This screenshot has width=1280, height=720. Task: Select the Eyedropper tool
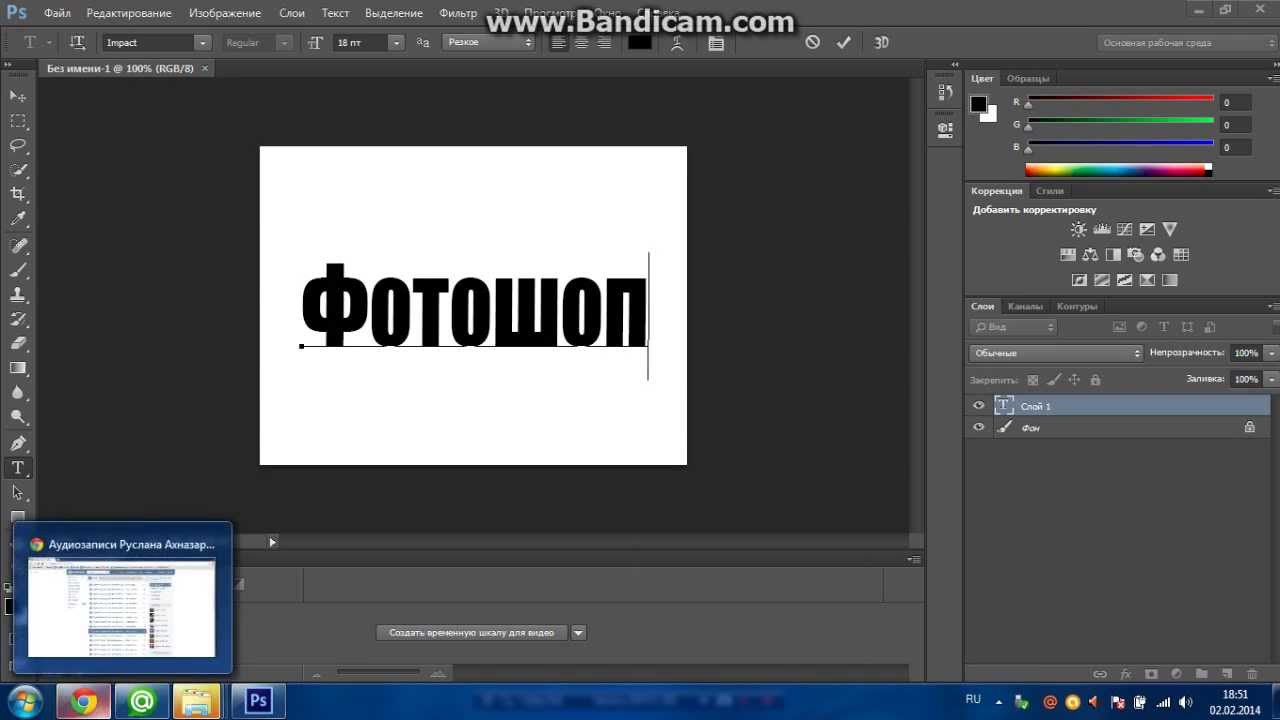18,219
